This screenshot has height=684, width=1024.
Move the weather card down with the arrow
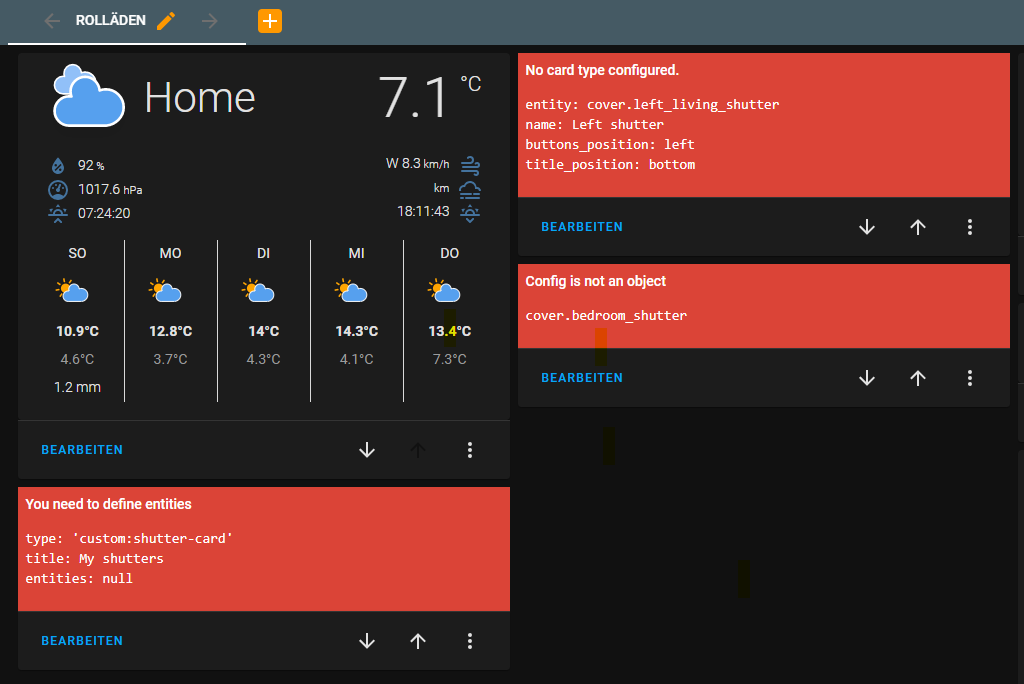pos(367,450)
